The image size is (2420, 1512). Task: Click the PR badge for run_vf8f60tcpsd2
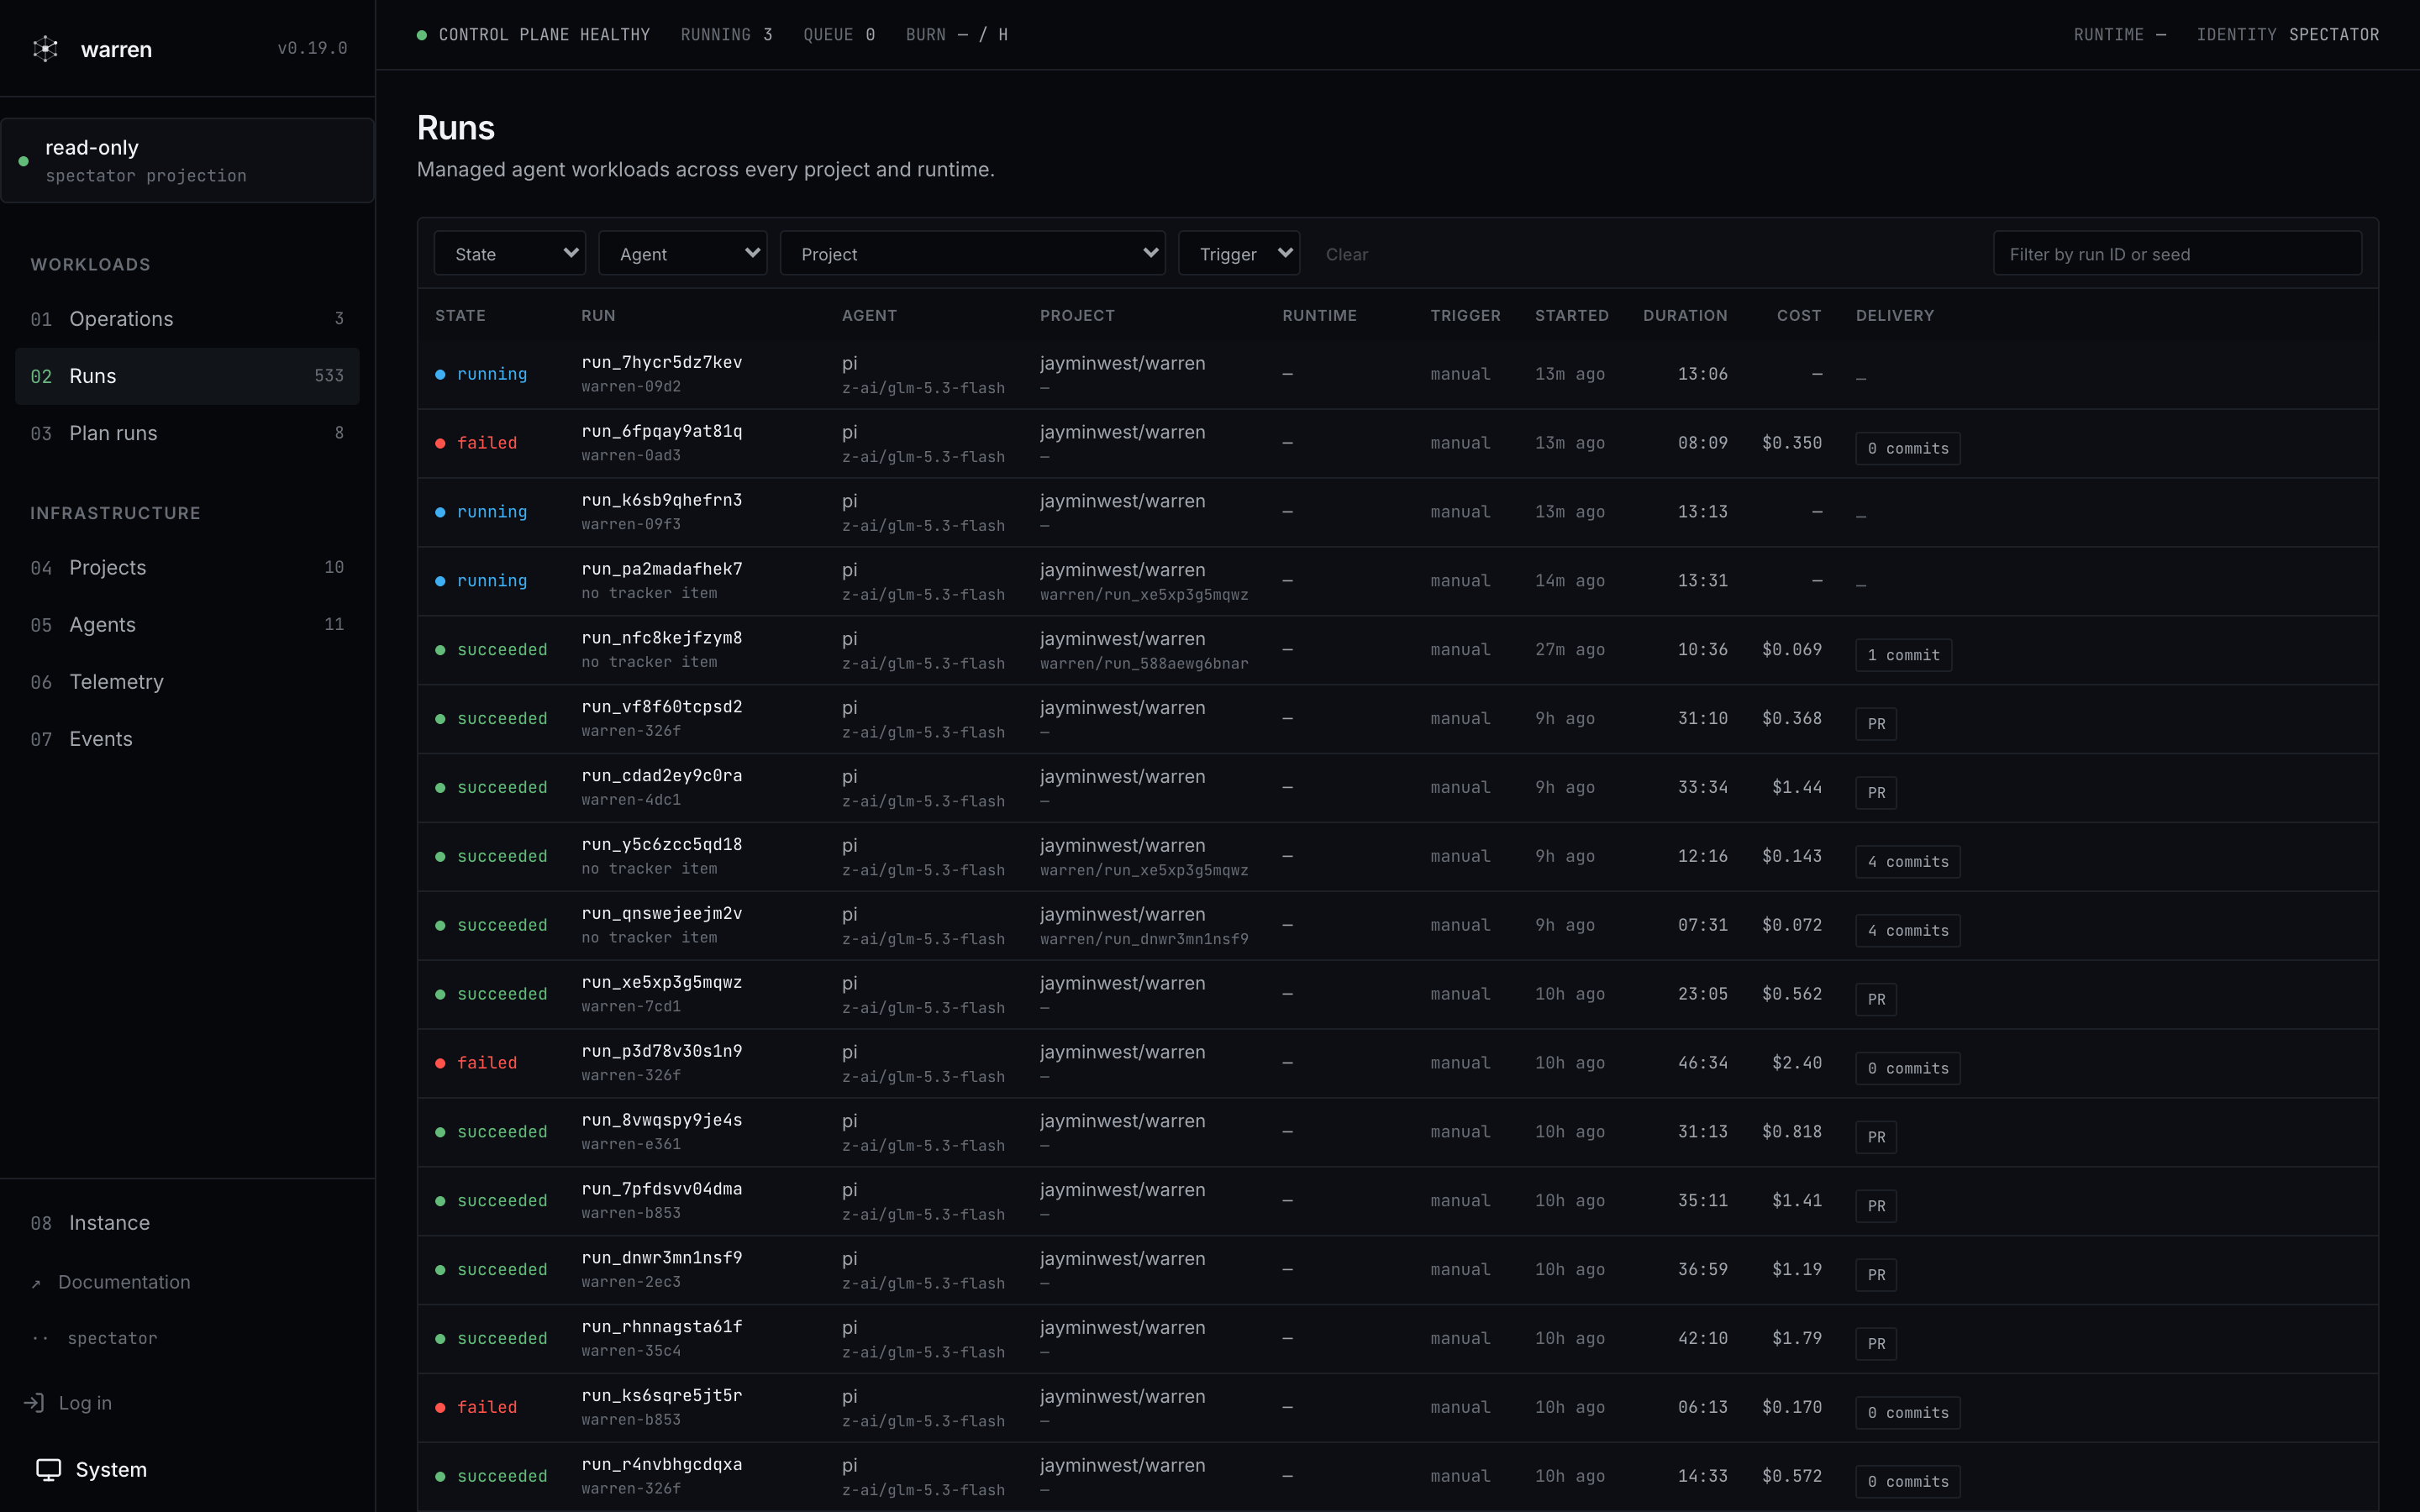(x=1876, y=724)
